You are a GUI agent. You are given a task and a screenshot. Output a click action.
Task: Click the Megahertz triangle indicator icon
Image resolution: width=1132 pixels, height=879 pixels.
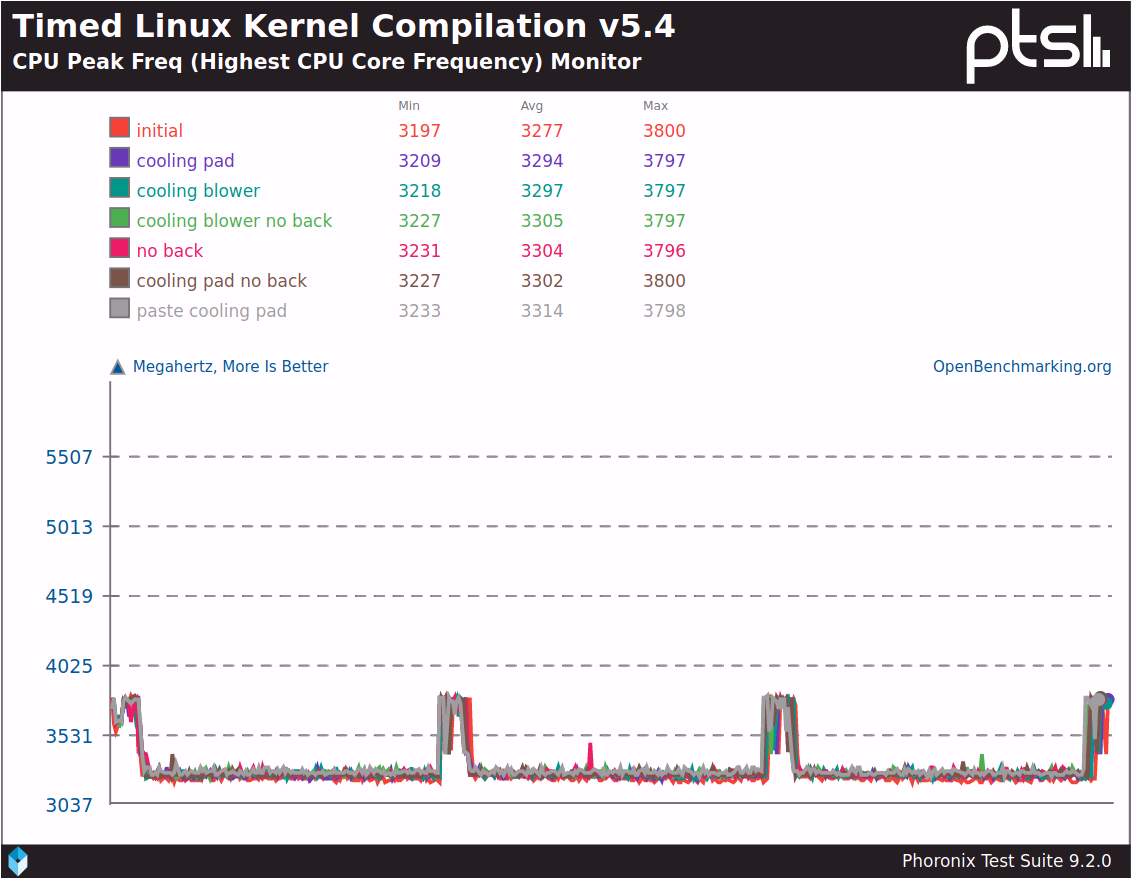pyautogui.click(x=118, y=367)
